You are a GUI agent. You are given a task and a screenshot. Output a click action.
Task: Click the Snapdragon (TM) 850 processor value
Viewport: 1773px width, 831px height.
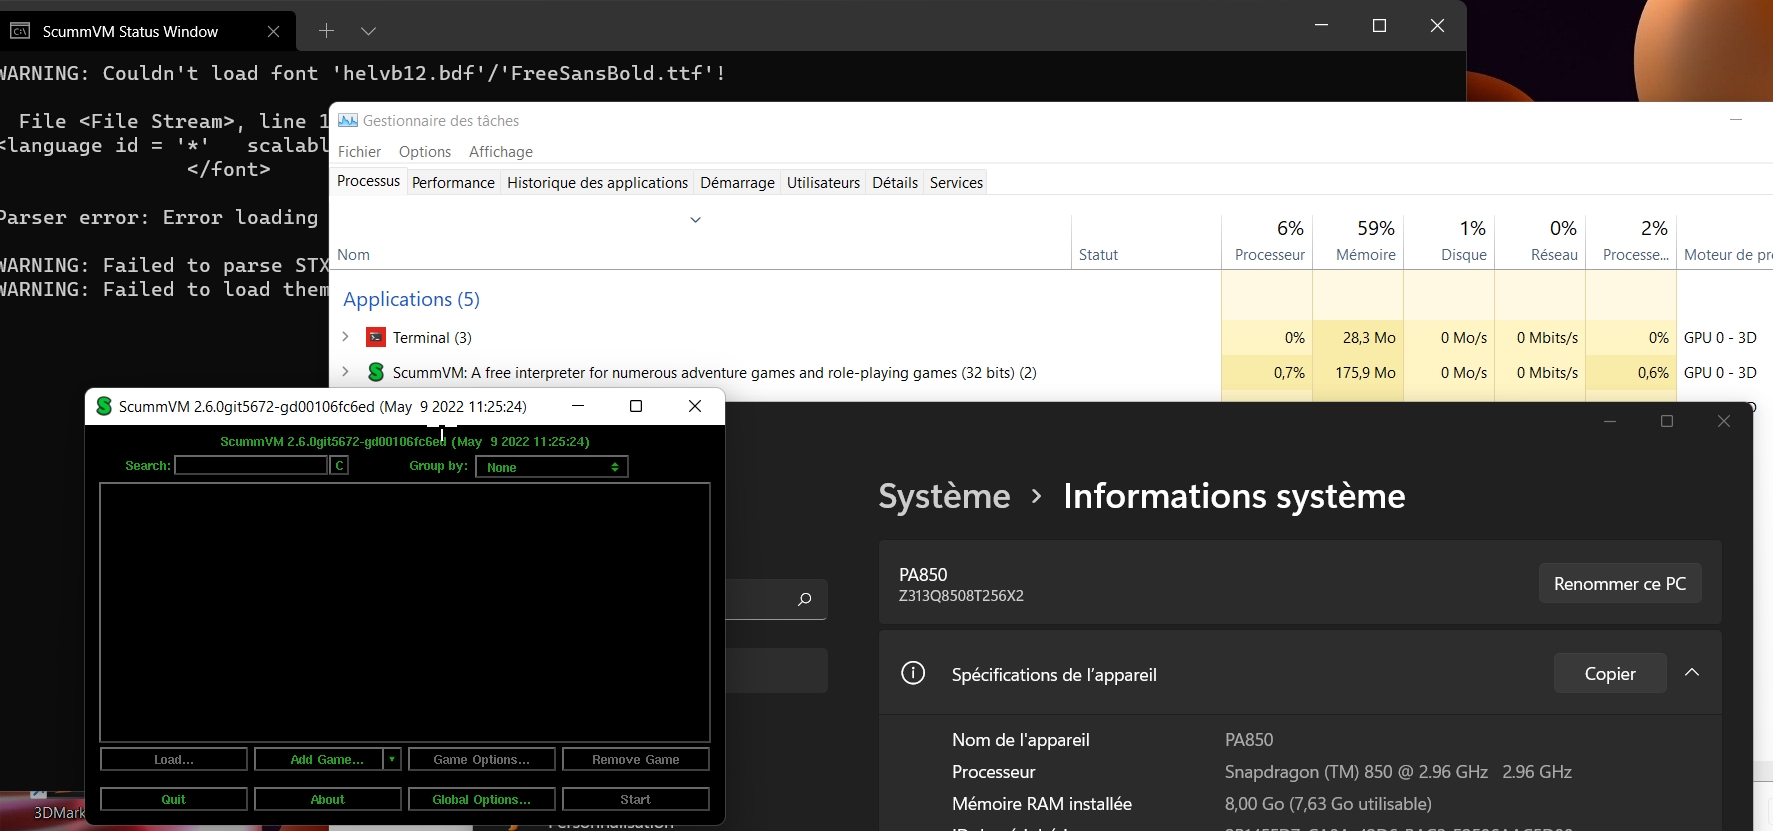[x=1398, y=772]
